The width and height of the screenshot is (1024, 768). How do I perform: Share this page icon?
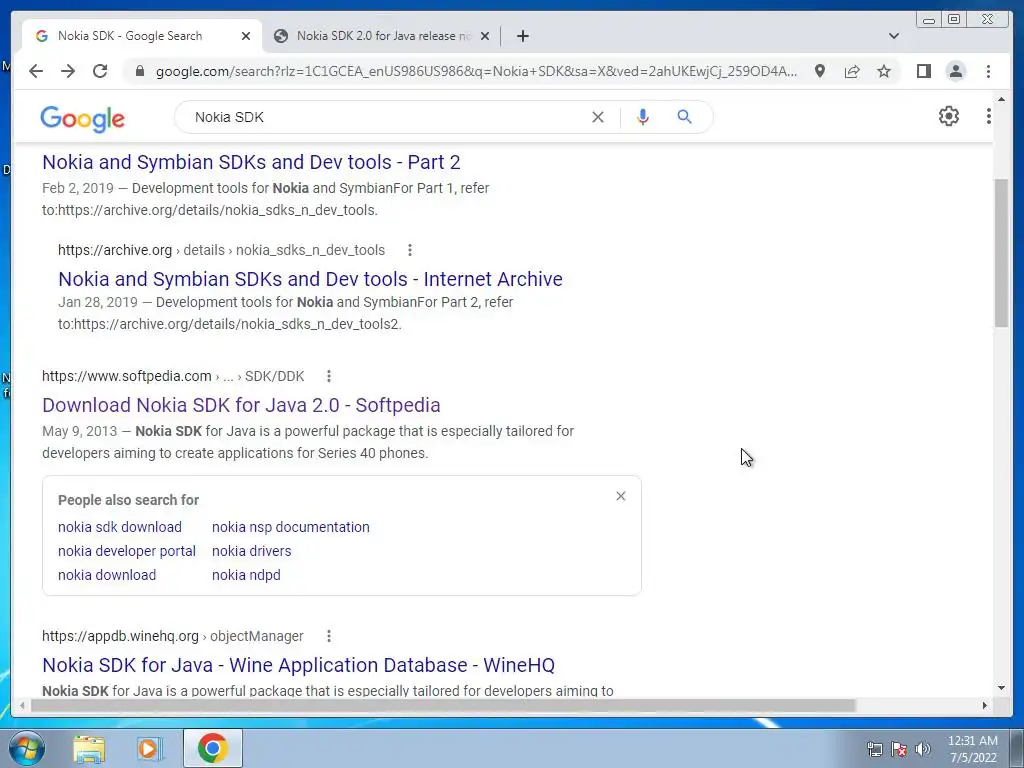click(x=852, y=71)
